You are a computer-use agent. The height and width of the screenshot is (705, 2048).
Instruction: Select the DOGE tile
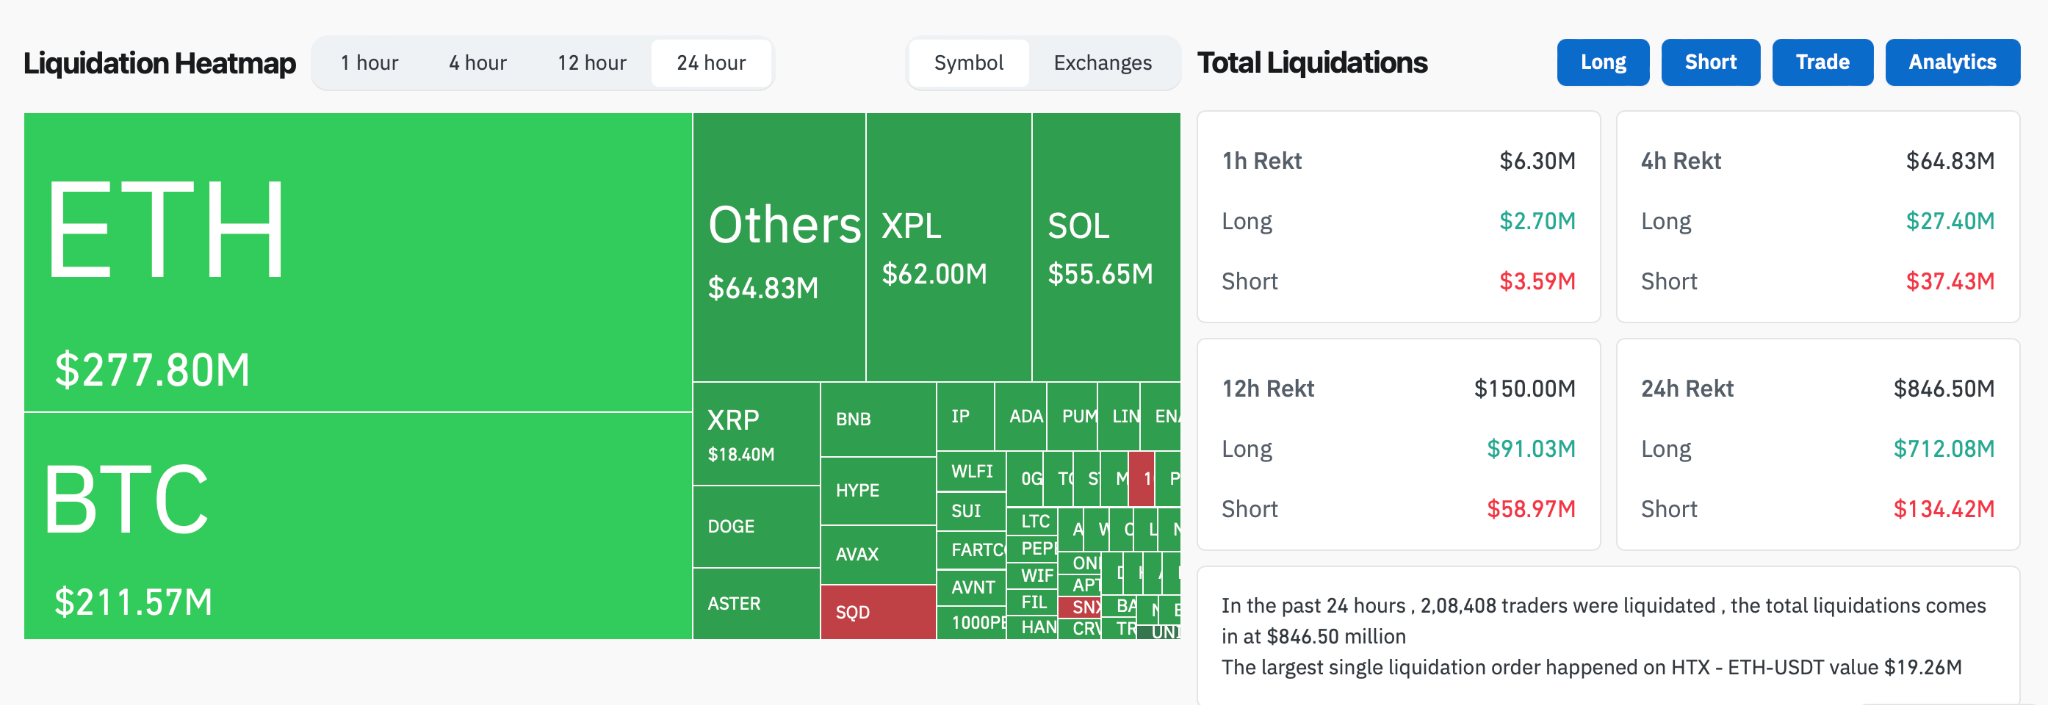[x=755, y=527]
